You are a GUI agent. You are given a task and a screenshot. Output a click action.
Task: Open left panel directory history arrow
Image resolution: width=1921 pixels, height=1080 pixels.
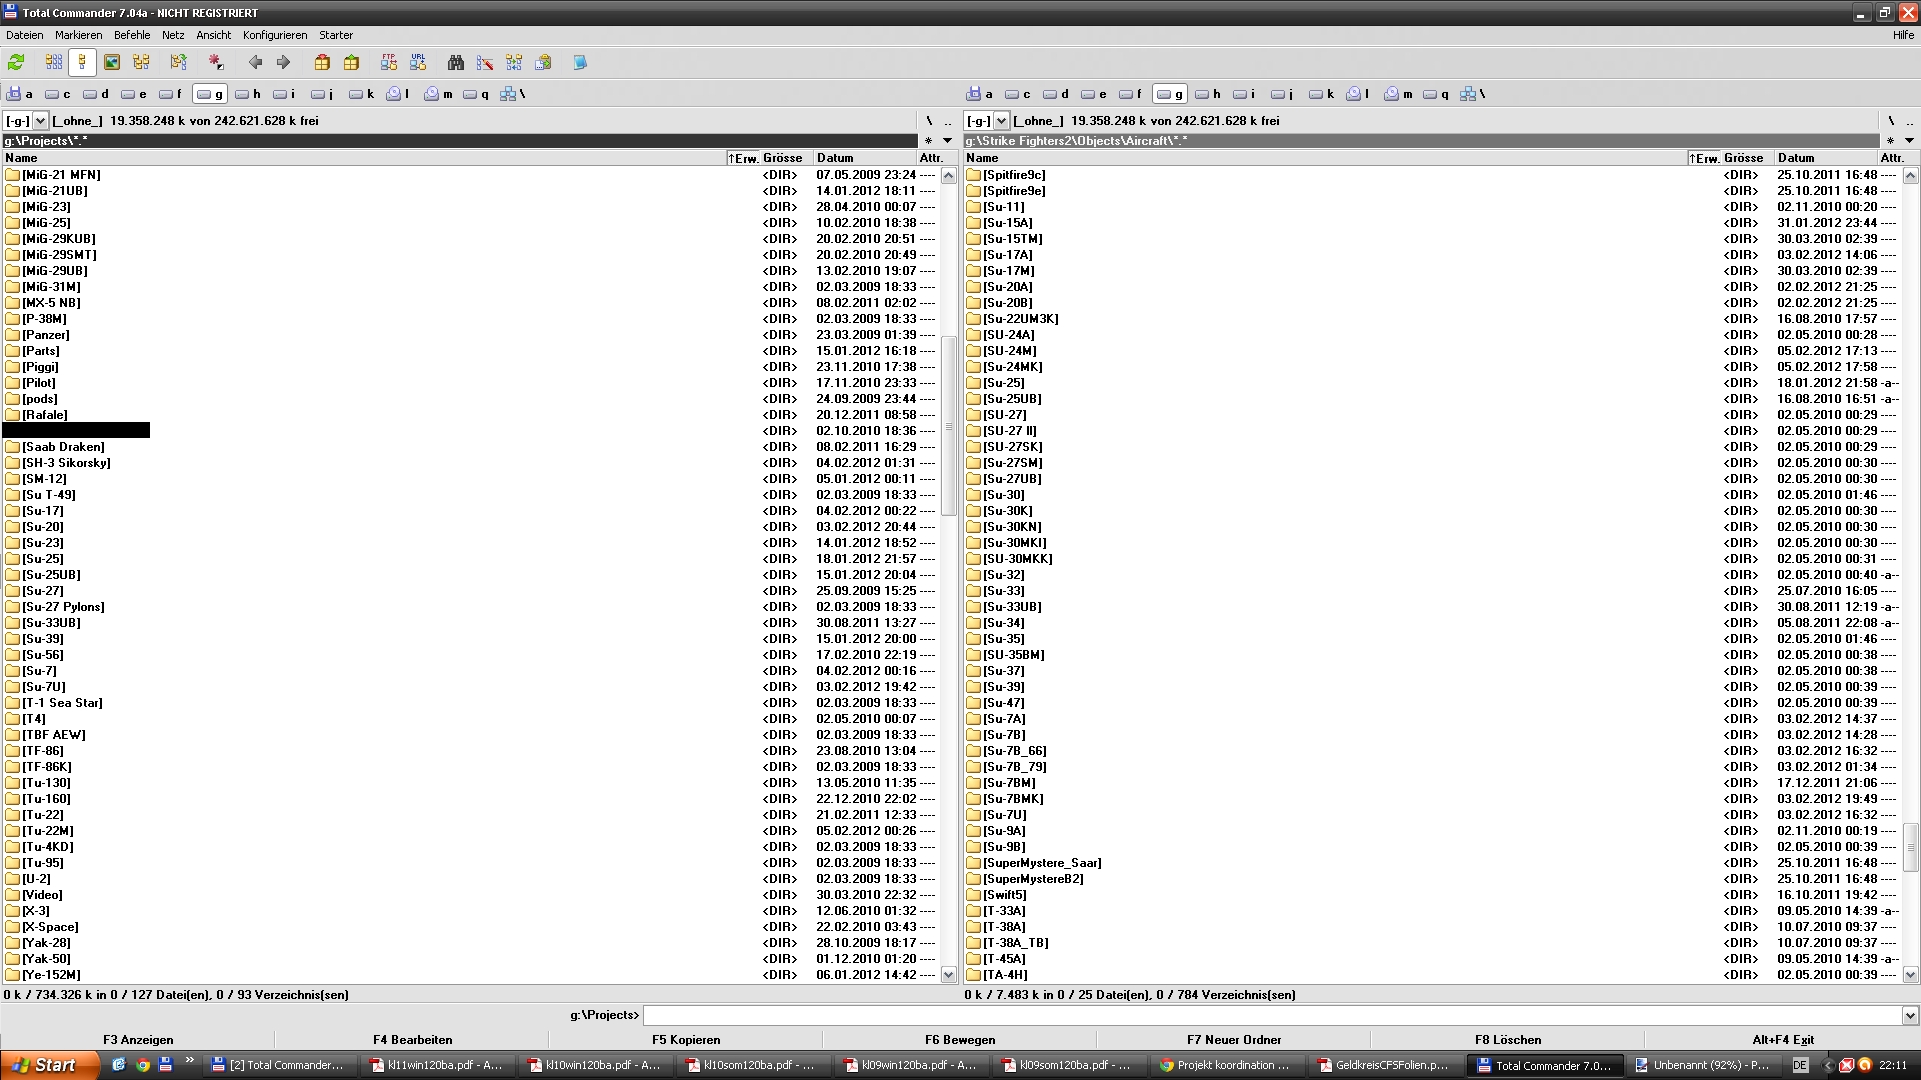pyautogui.click(x=947, y=141)
